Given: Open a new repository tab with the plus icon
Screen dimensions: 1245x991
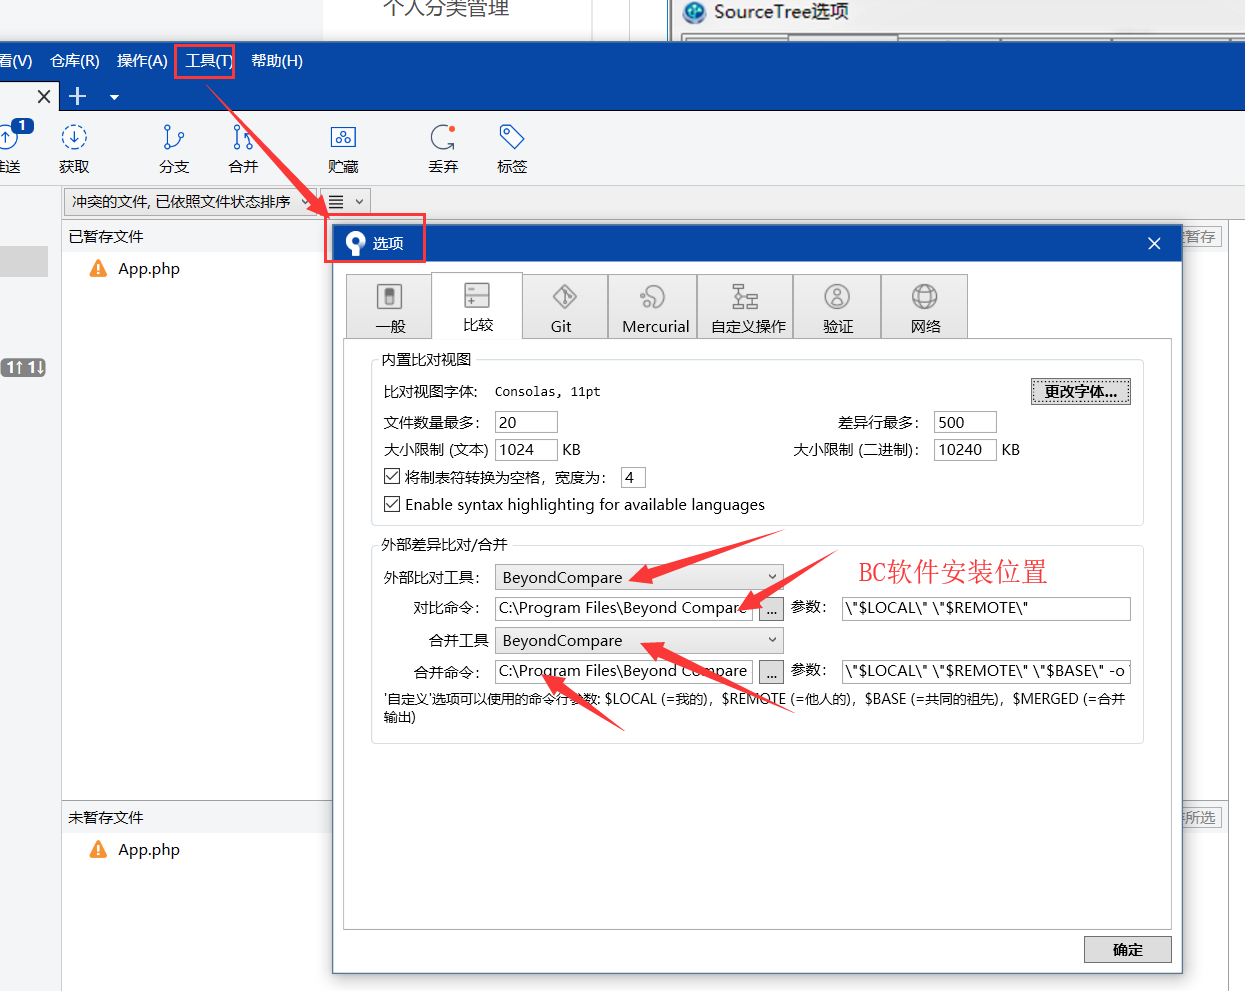Looking at the screenshot, I should point(78,96).
